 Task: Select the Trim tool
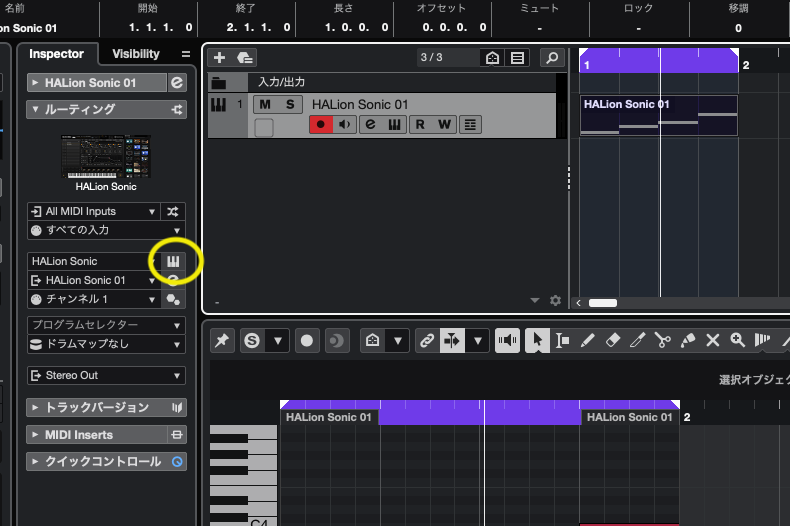tap(637, 341)
